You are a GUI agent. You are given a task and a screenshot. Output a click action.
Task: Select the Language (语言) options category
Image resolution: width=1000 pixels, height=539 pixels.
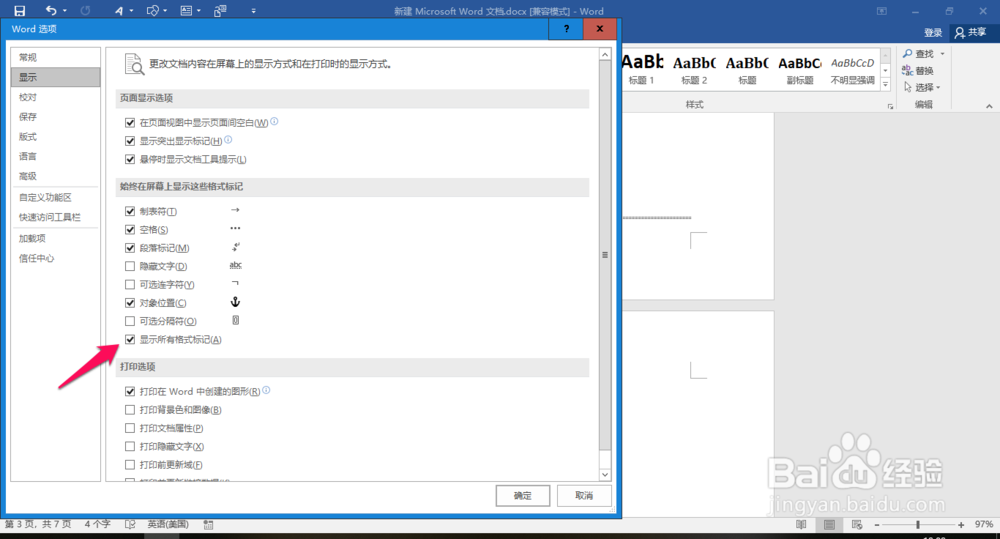tap(55, 156)
